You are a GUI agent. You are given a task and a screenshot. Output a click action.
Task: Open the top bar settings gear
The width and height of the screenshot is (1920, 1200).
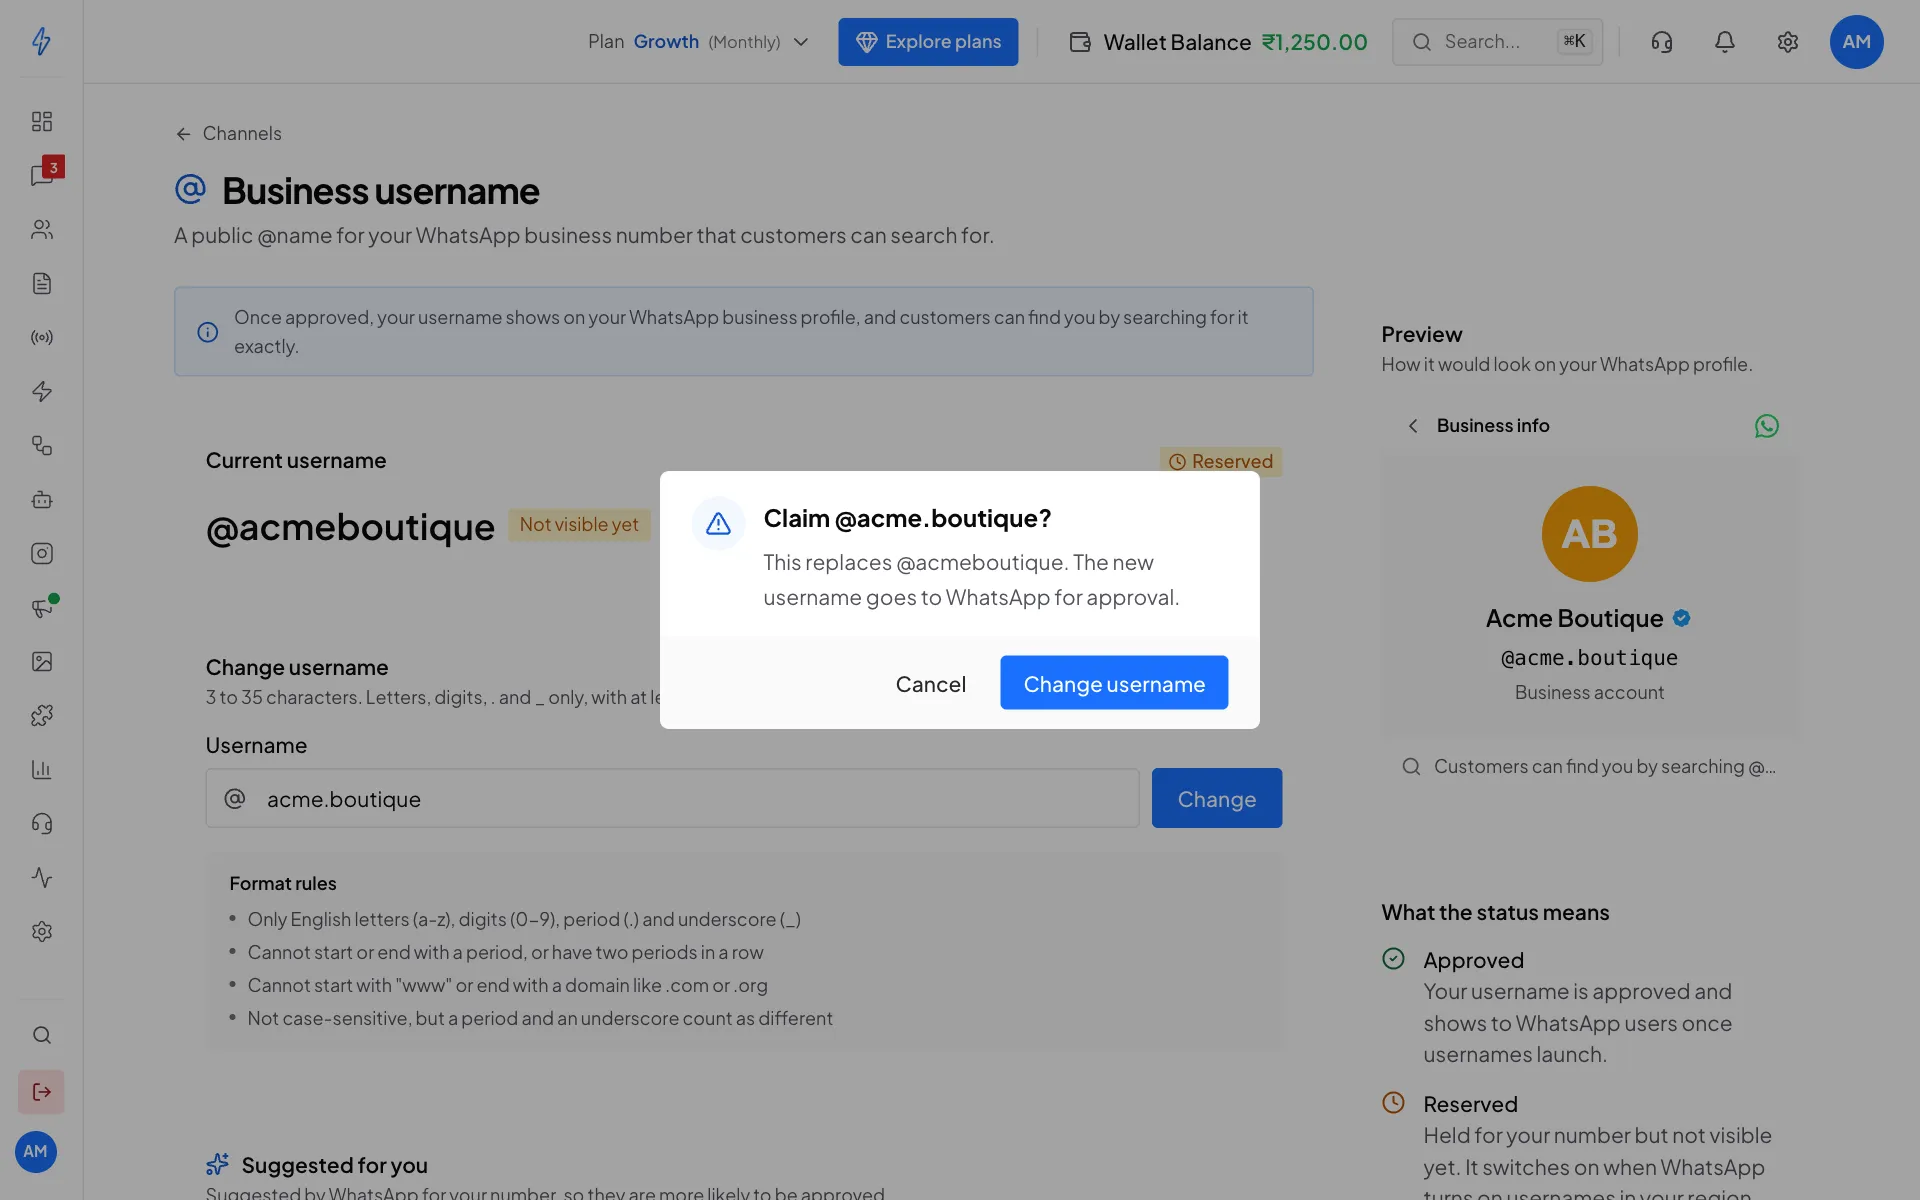click(x=1788, y=42)
